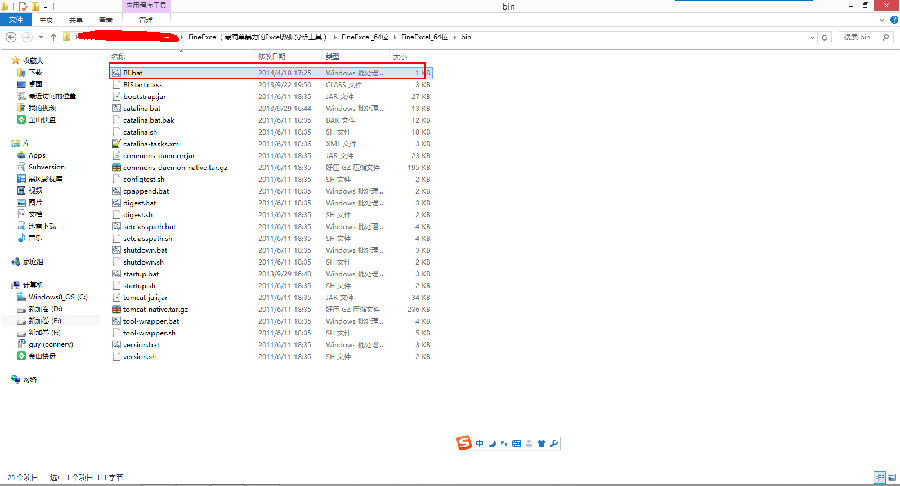This screenshot has width=900, height=486.
Task: Open the File (文件) tab
Action: coord(18,19)
